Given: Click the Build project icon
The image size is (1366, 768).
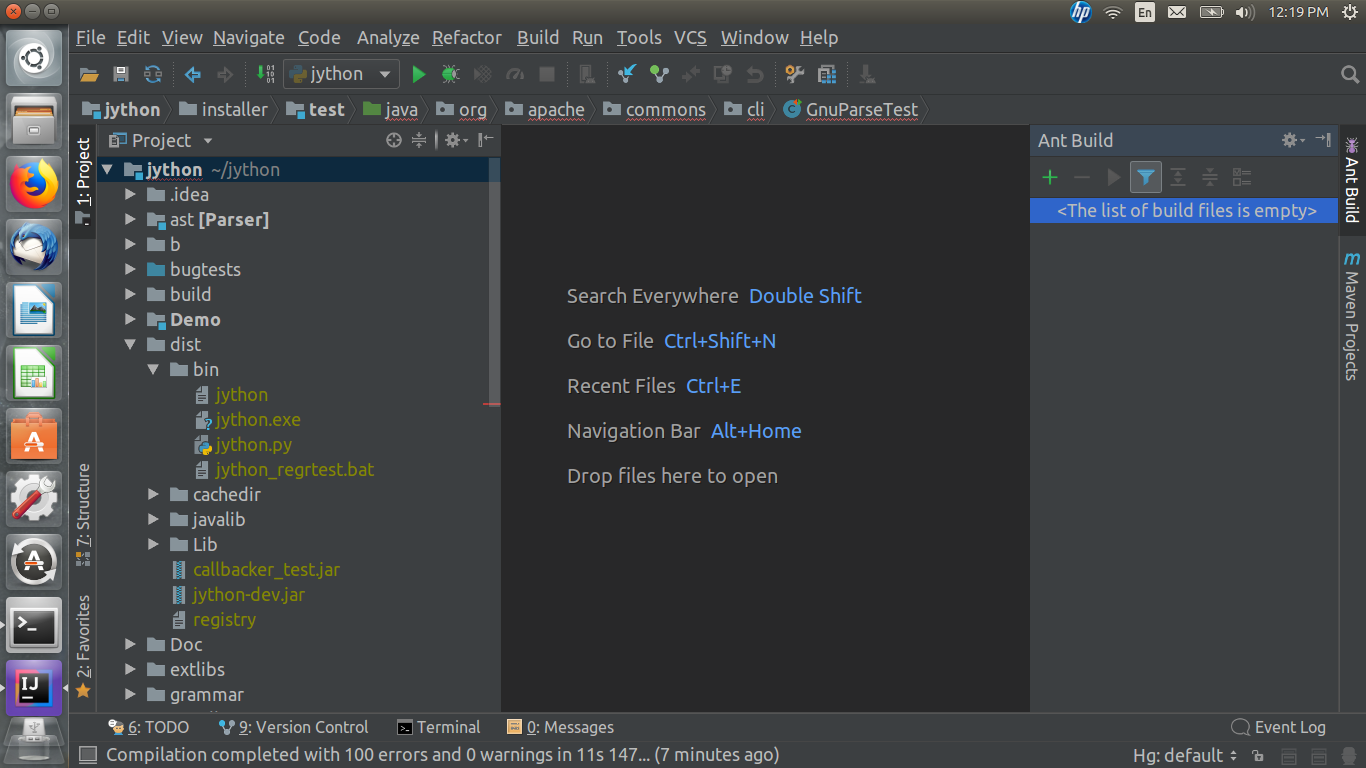Looking at the screenshot, I should click(266, 74).
